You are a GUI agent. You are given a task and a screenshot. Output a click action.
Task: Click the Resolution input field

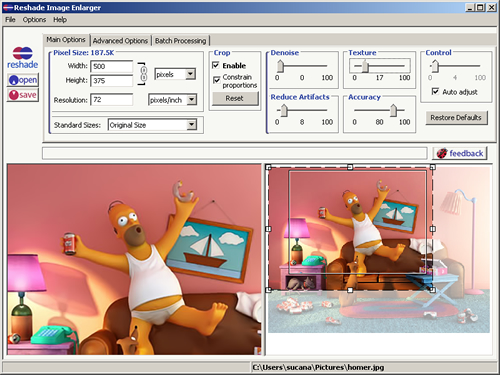click(x=112, y=100)
